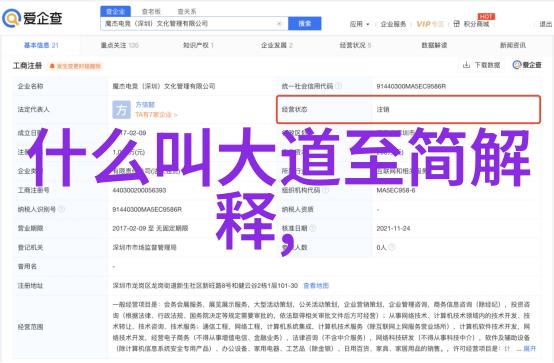Screen dimensions: 554x363
Task: Click the 方 avatar of the legal representative
Action: (121, 110)
